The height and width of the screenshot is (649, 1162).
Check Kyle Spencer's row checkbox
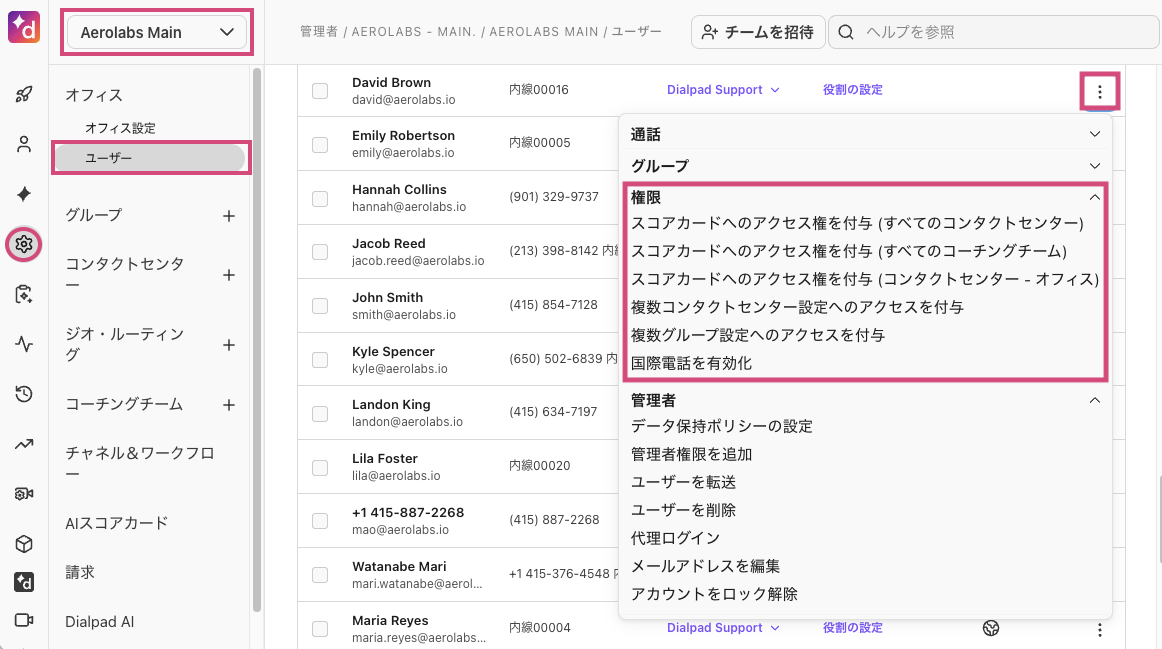[x=320, y=359]
